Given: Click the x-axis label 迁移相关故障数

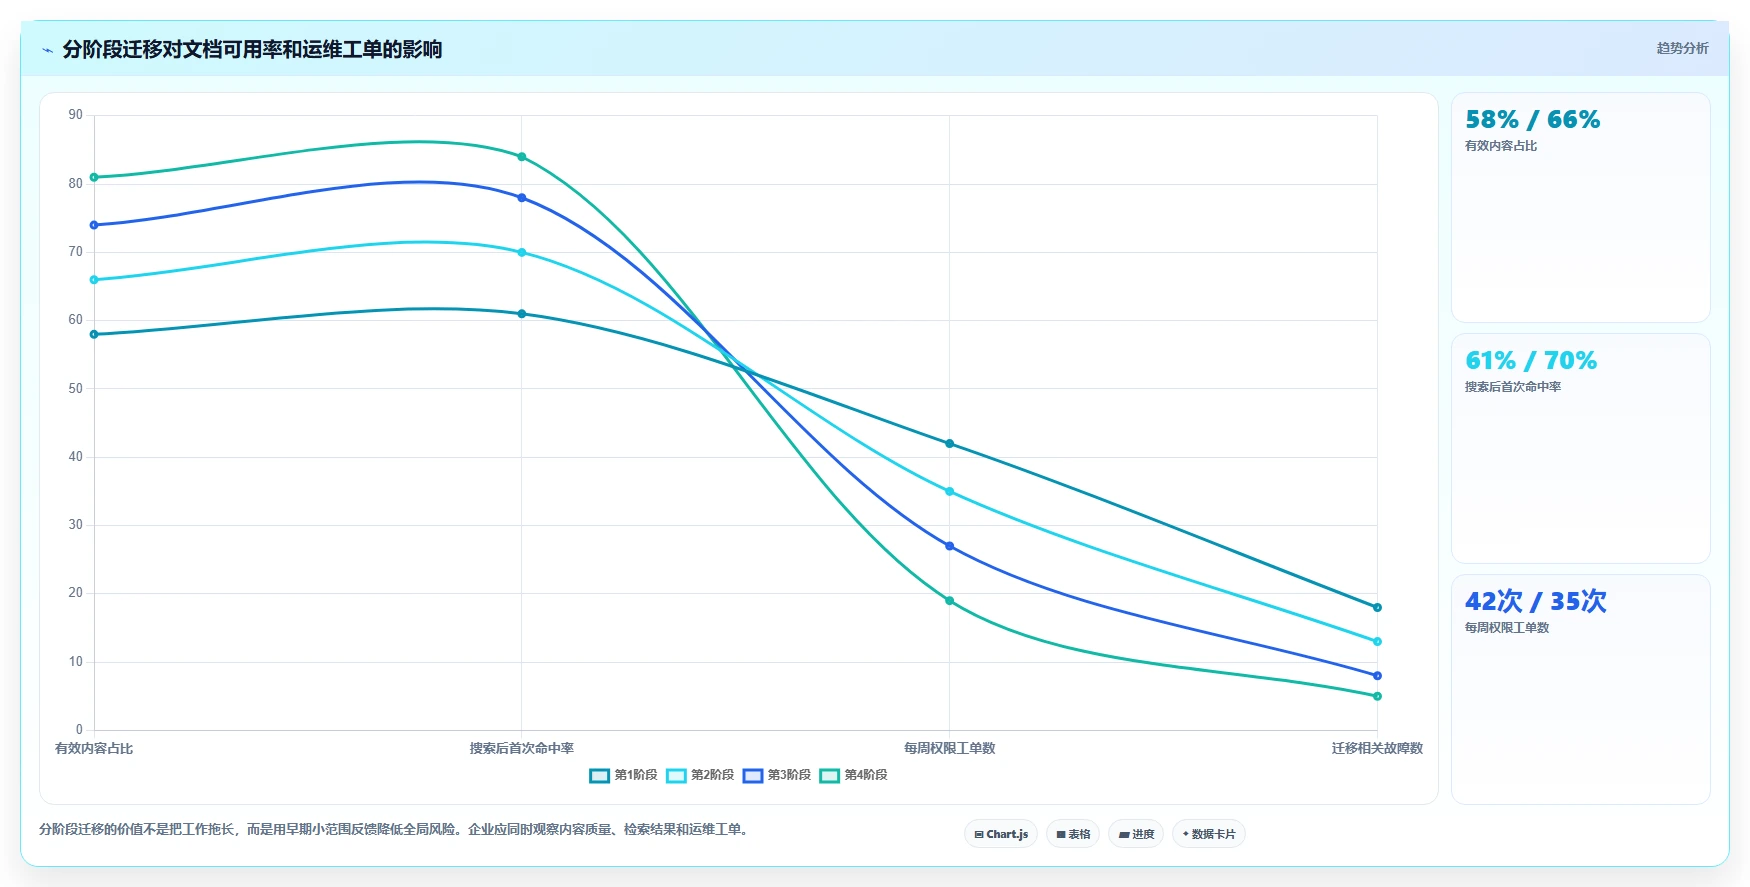Looking at the screenshot, I should [1377, 748].
